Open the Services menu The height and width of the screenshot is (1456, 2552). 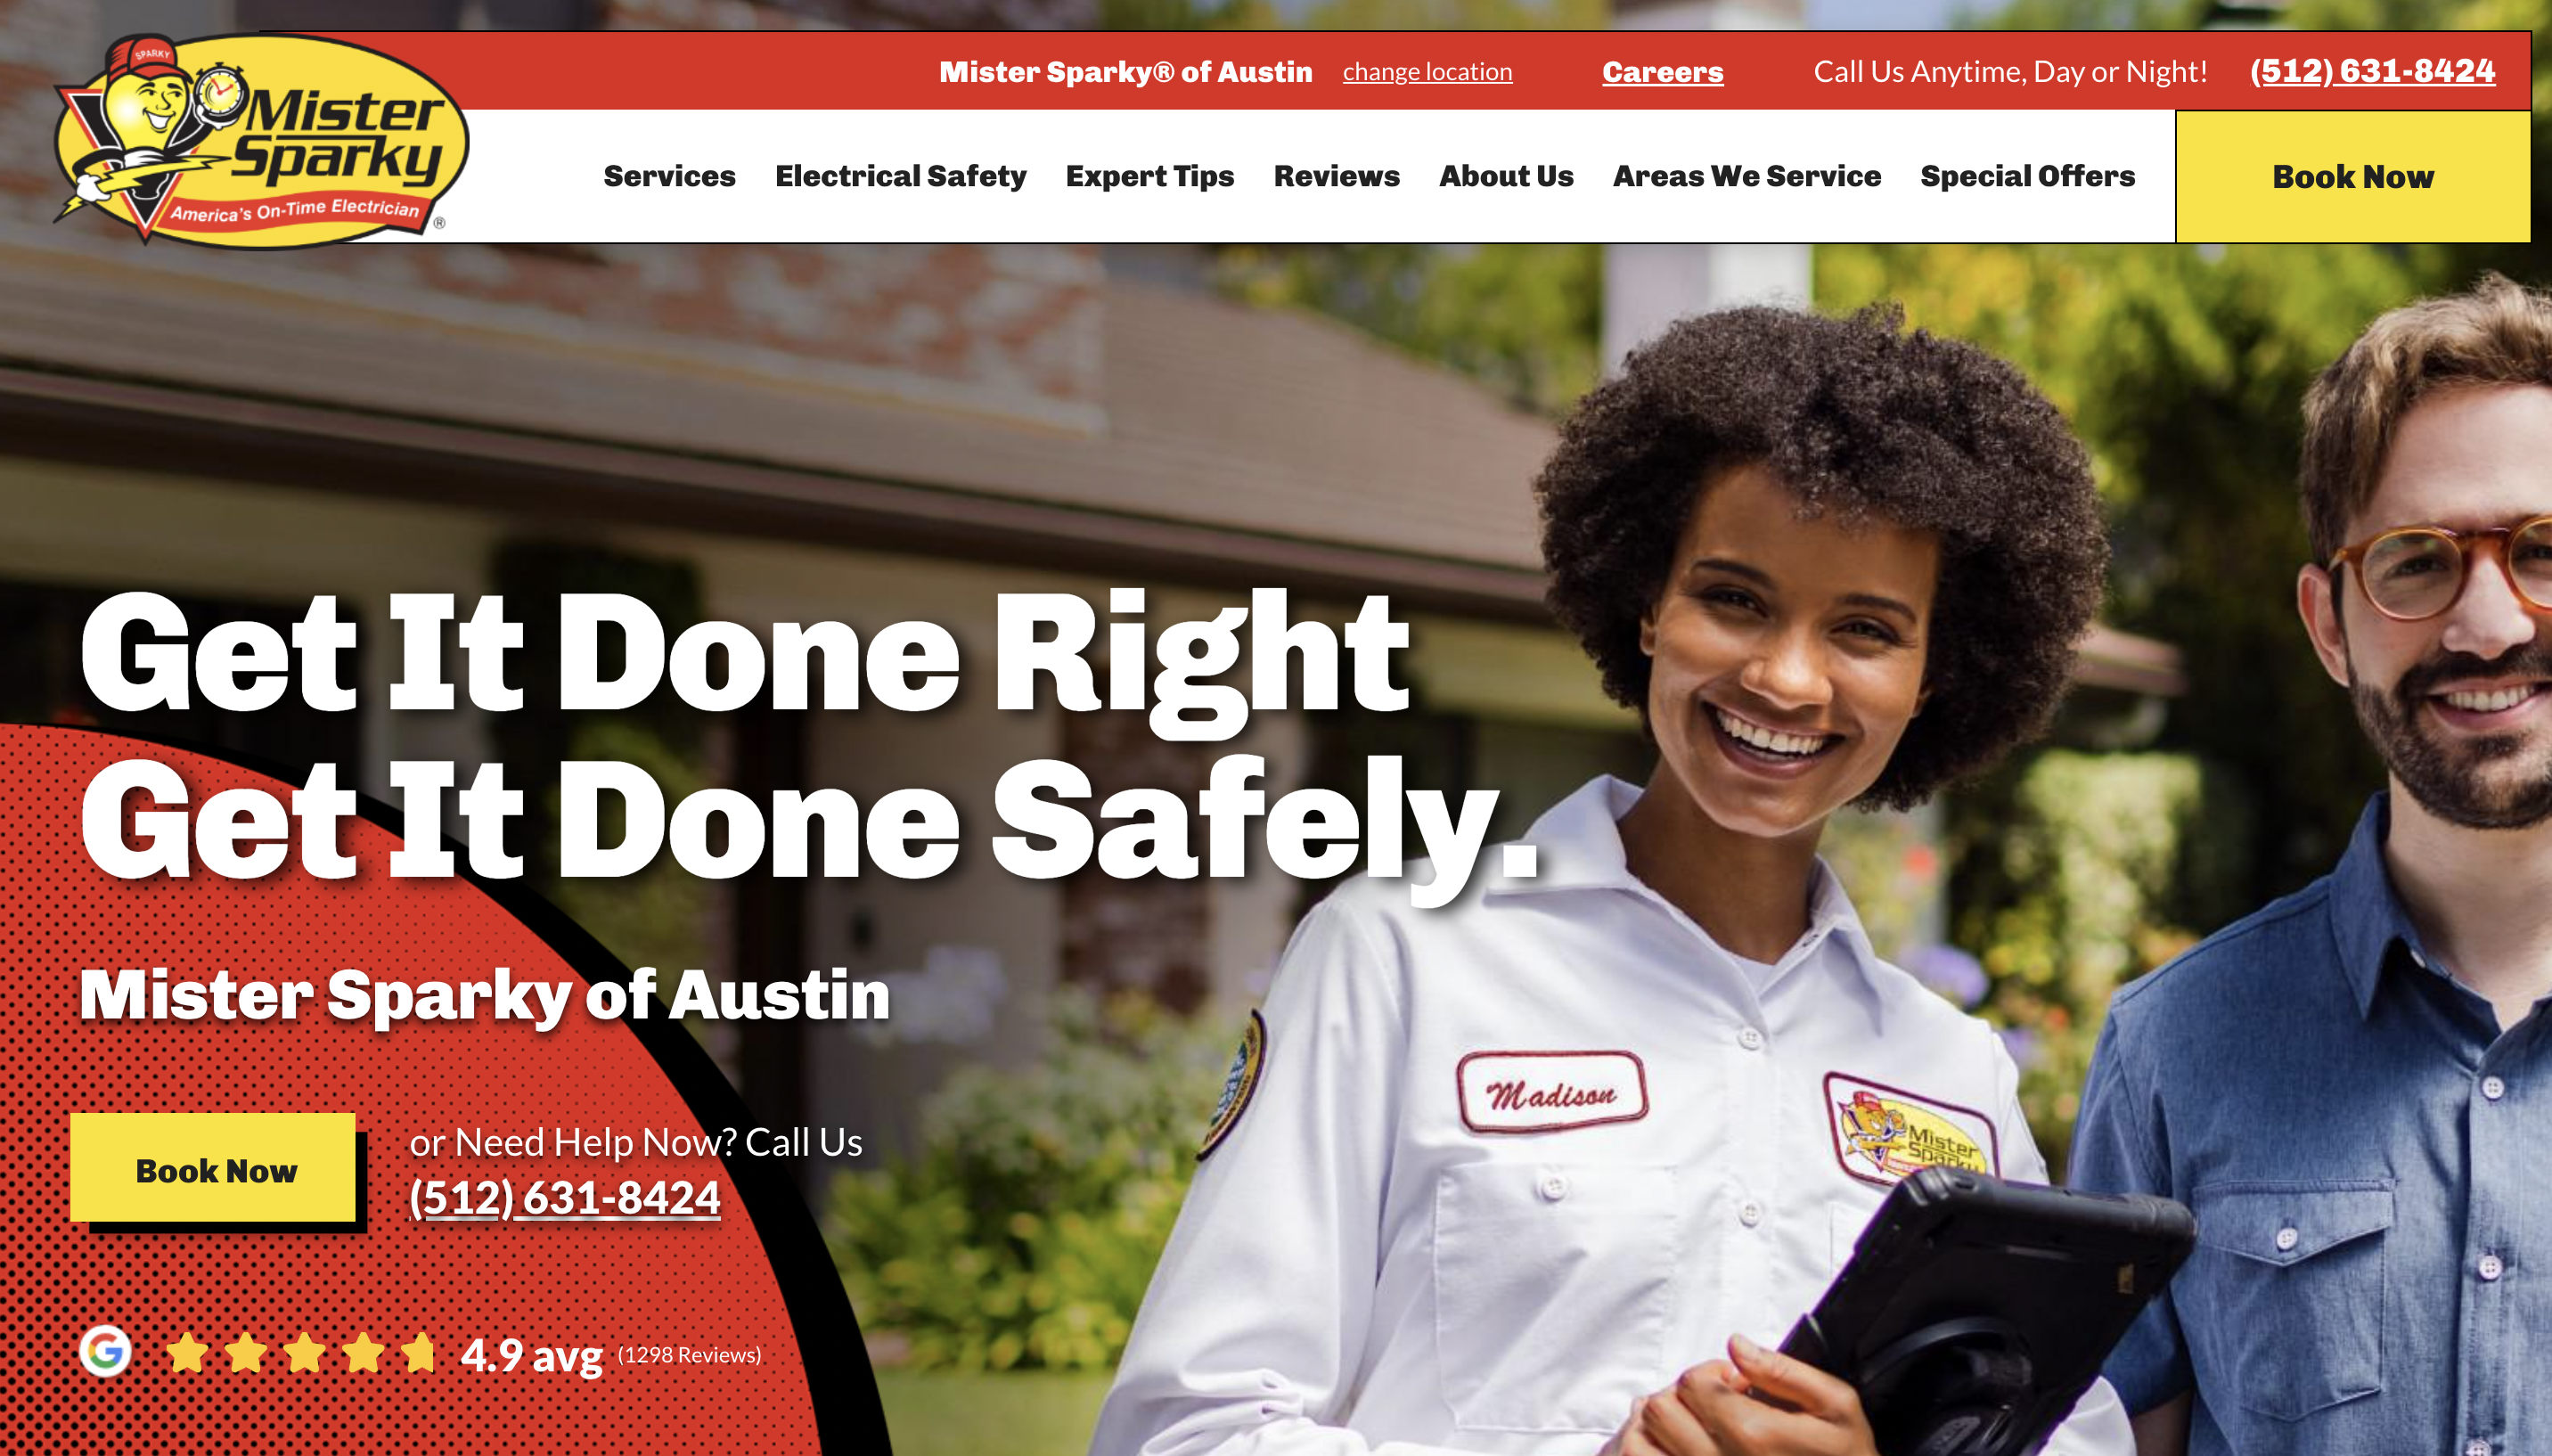click(x=669, y=176)
